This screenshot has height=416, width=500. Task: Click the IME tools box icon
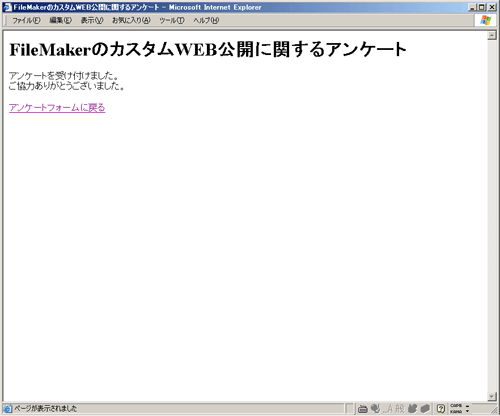coord(425,408)
